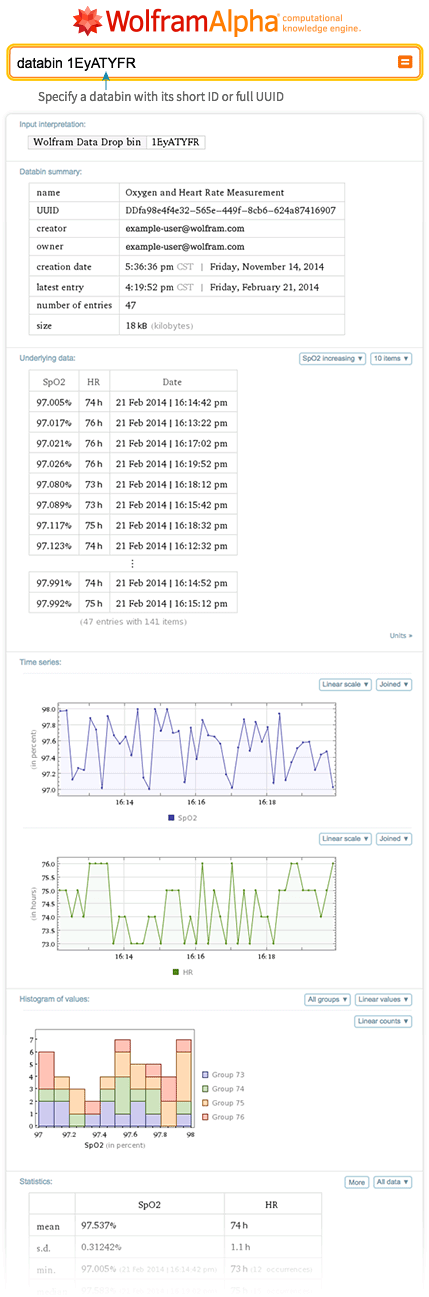Click date cell '21 Feb 2014 | 16:15:12 pm'
429x1297 pixels.
point(172,603)
